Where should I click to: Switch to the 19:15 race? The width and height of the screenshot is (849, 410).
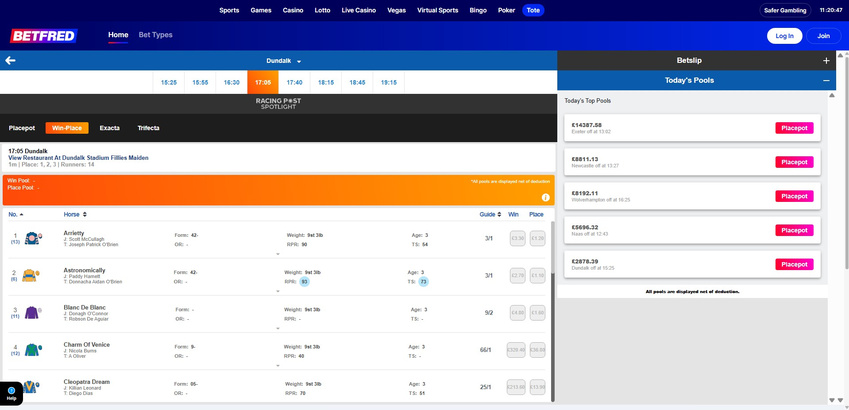tap(389, 82)
